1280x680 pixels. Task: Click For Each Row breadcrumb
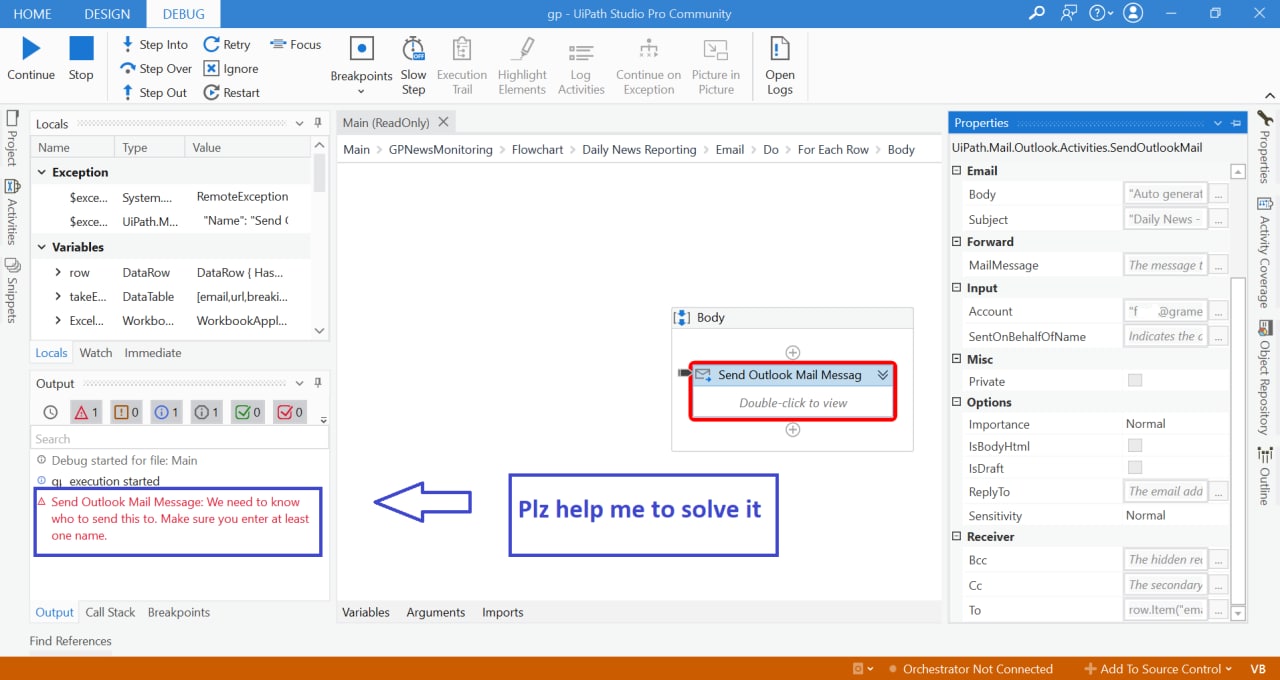[x=833, y=149]
